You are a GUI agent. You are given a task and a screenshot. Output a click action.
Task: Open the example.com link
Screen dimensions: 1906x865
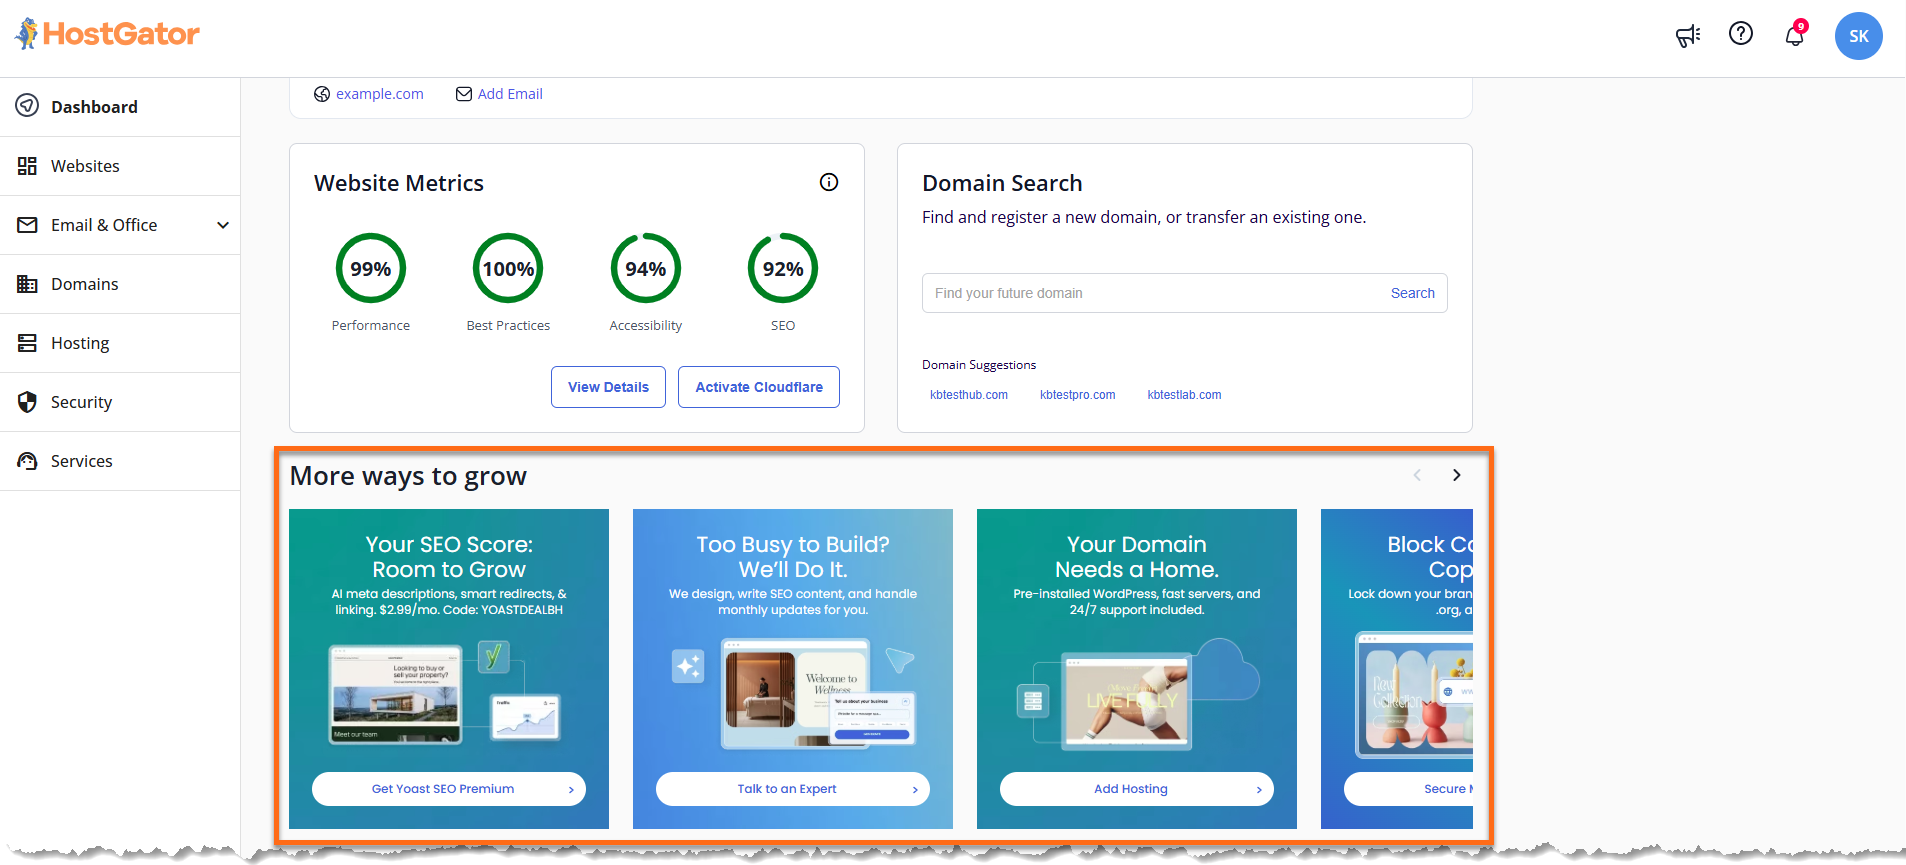pos(380,94)
